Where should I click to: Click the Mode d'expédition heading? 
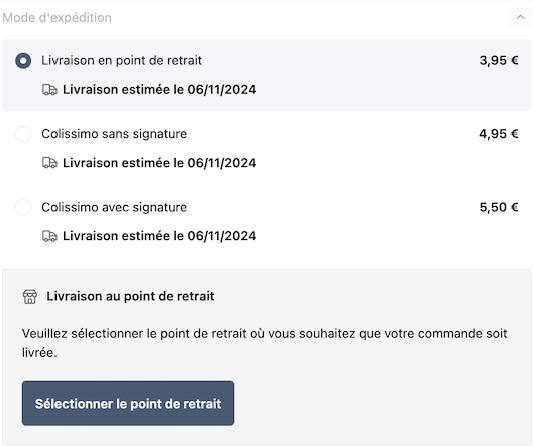coord(57,18)
